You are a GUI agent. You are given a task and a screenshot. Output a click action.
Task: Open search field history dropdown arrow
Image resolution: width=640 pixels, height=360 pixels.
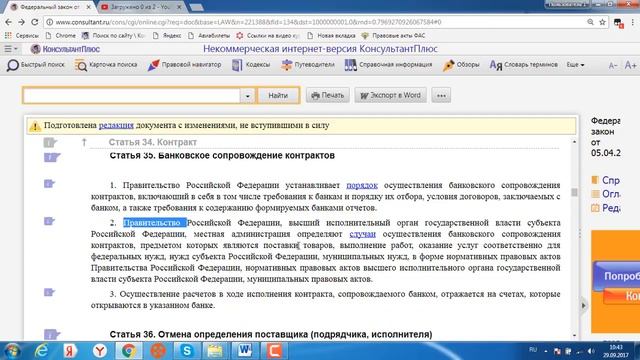click(x=247, y=96)
